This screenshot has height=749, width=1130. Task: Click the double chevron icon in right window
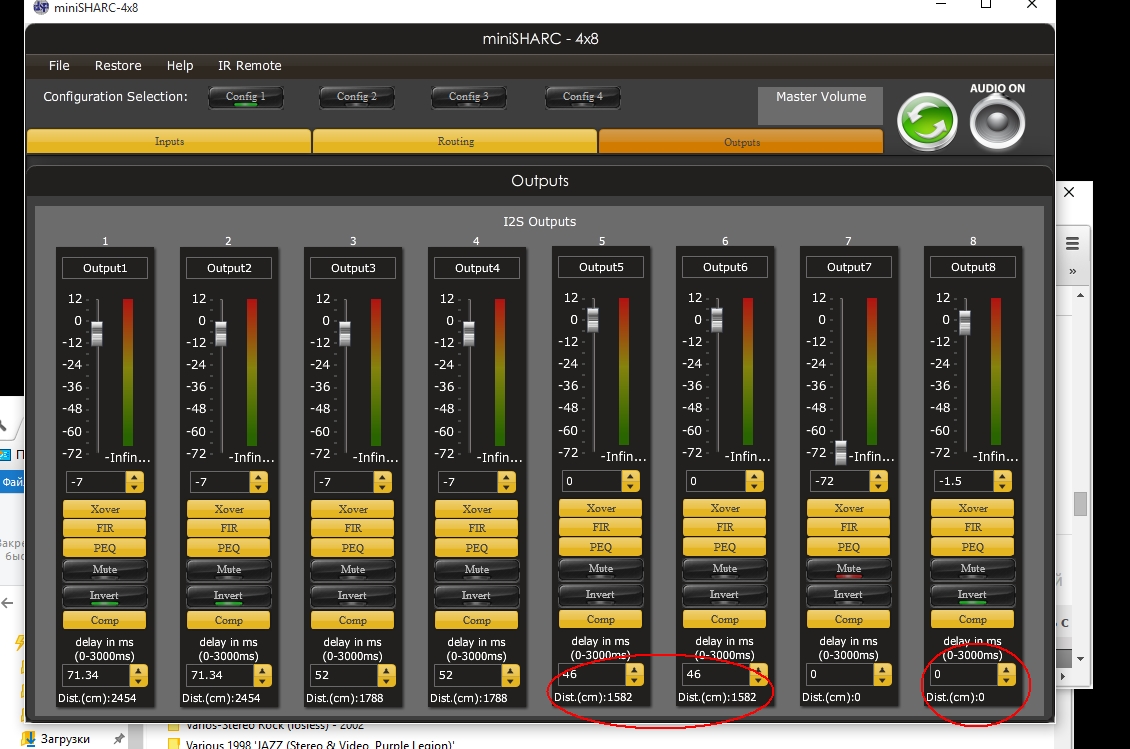1072,271
